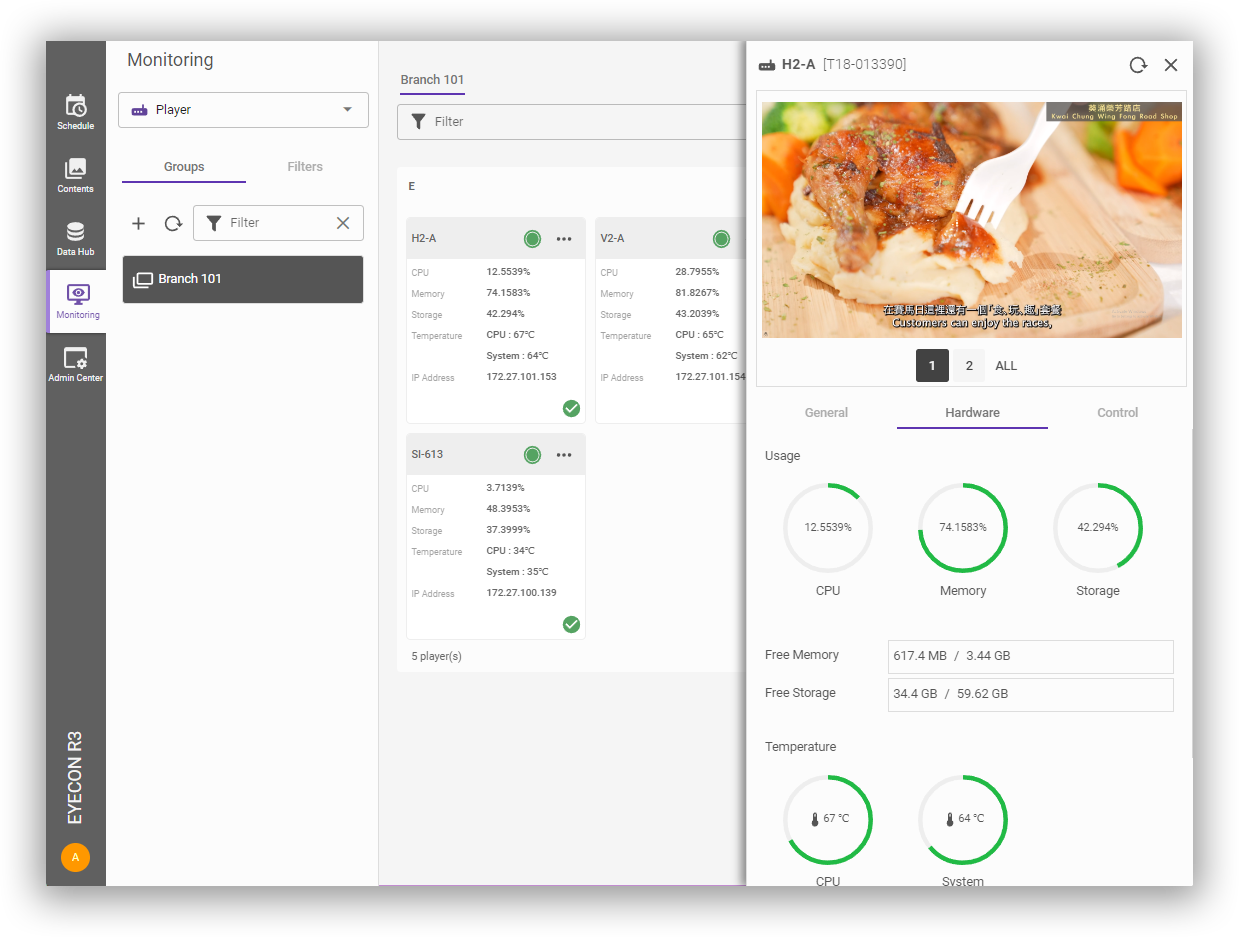Screen dimensions: 1239x937
Task: Go to Data Hub in sidebar
Action: (x=76, y=238)
